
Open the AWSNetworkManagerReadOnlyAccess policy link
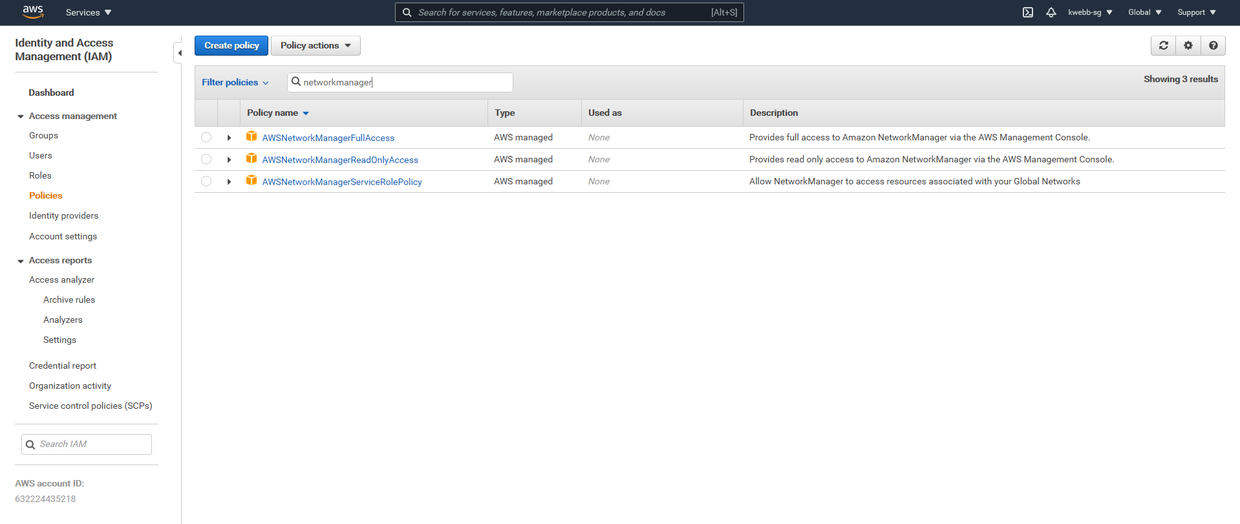click(340, 160)
